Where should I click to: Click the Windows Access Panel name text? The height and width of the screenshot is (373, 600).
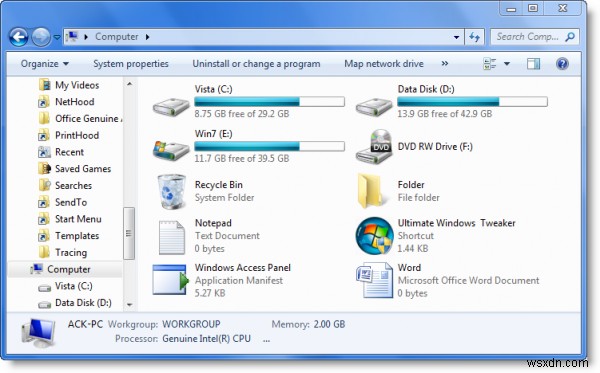(x=243, y=267)
